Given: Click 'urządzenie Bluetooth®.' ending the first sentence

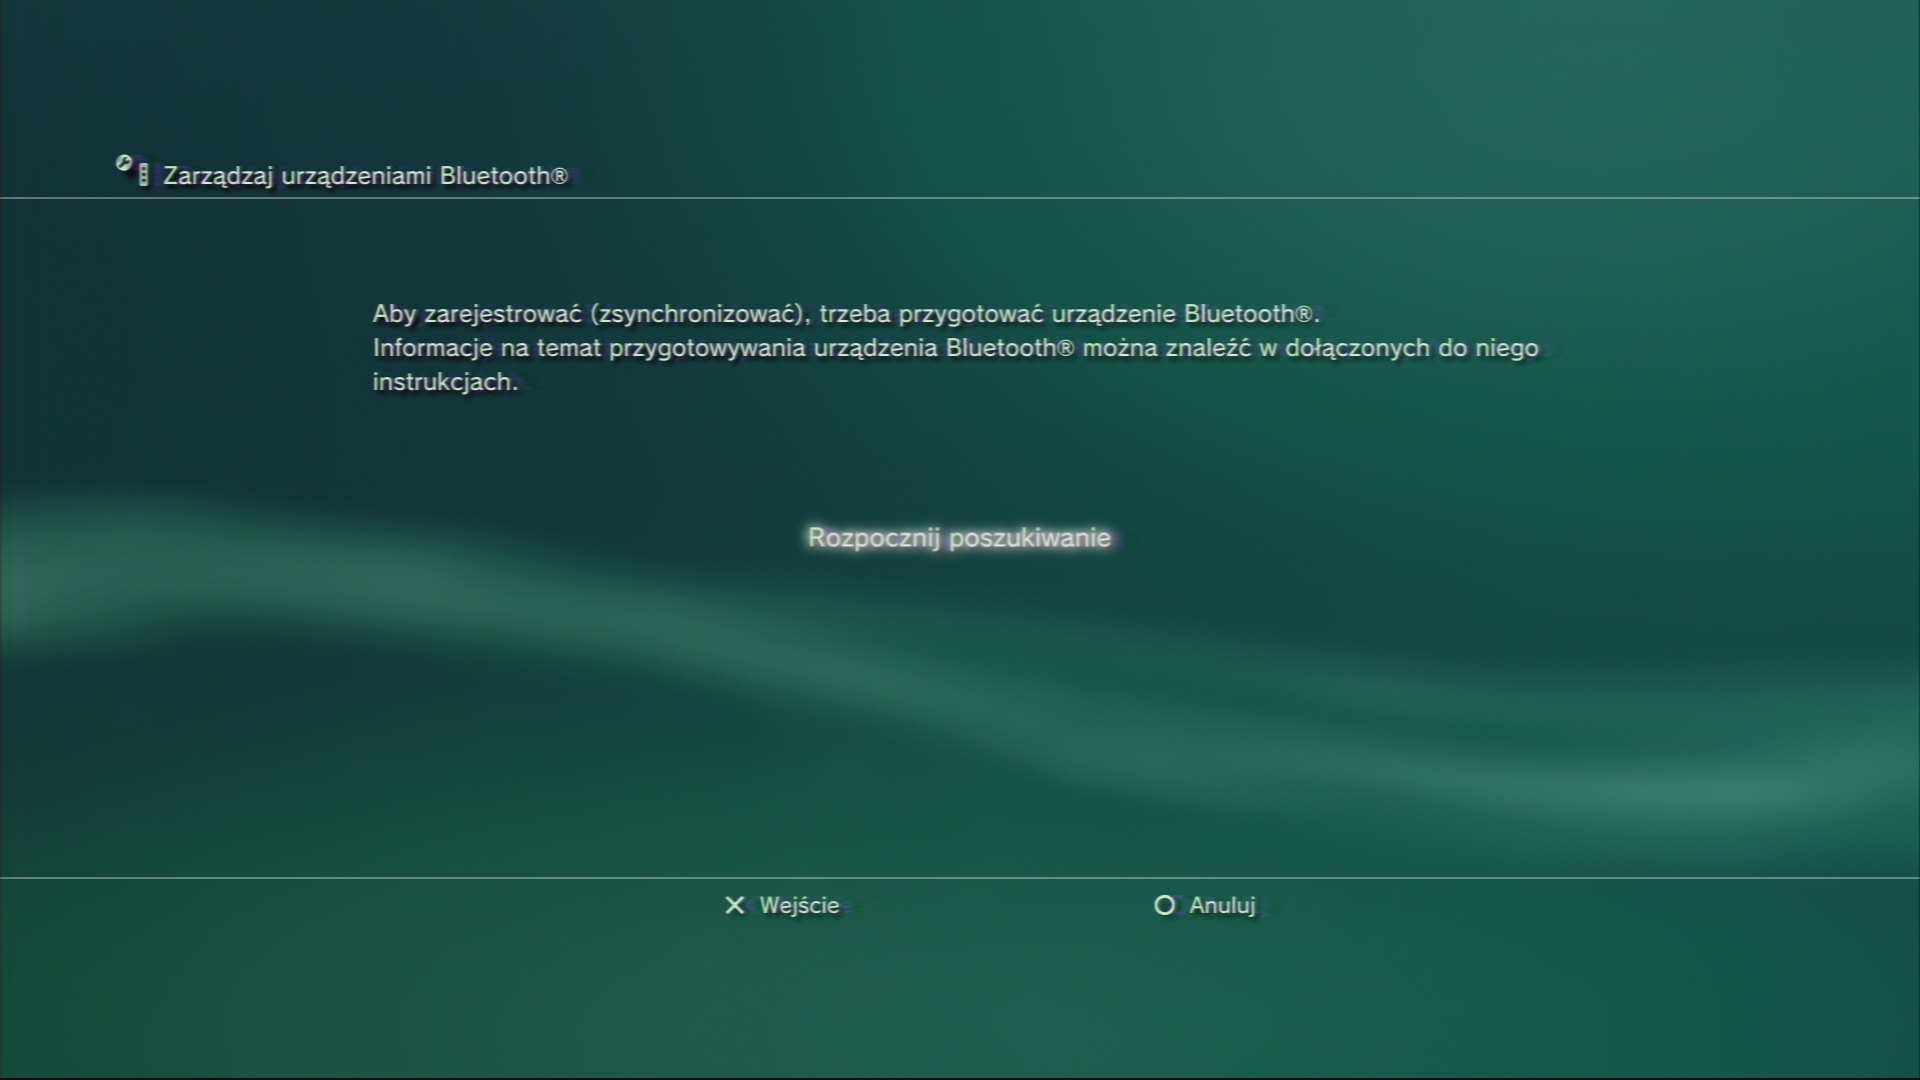Looking at the screenshot, I should tap(1186, 314).
